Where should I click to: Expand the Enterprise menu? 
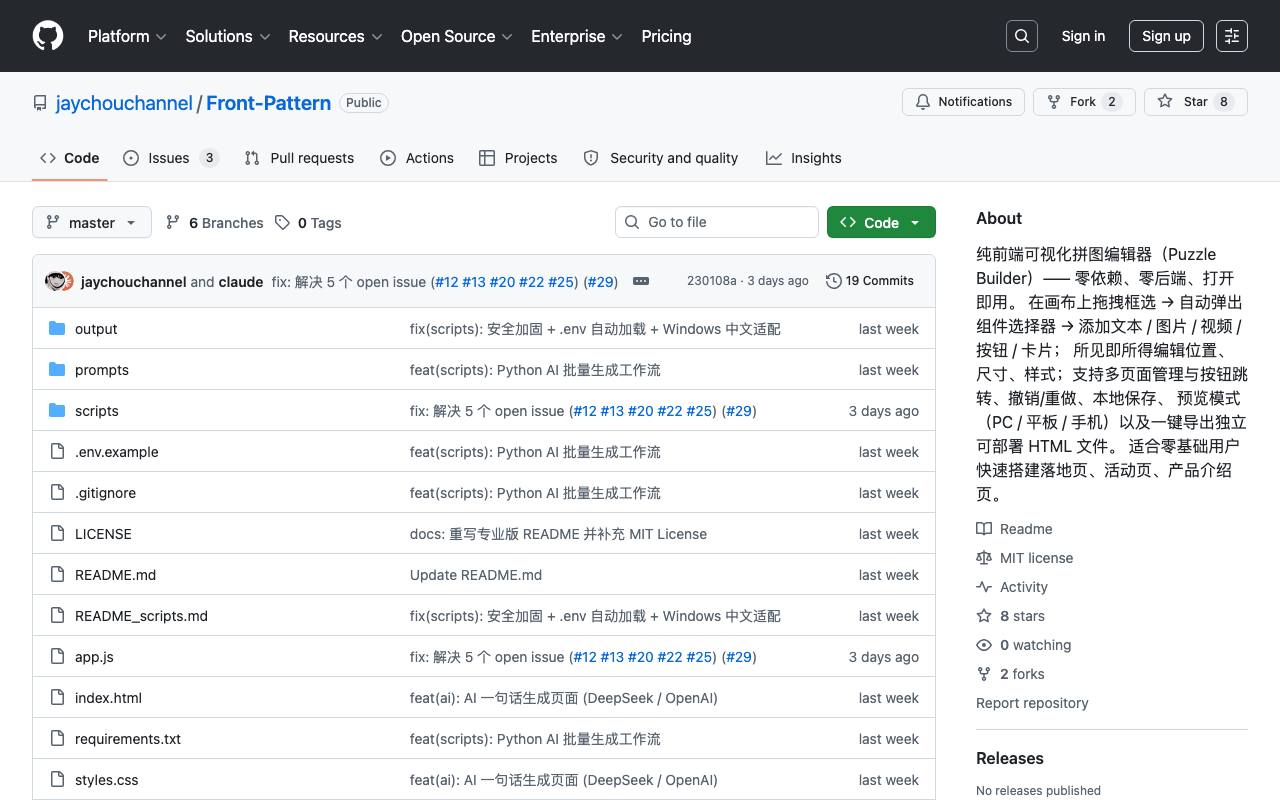click(576, 36)
